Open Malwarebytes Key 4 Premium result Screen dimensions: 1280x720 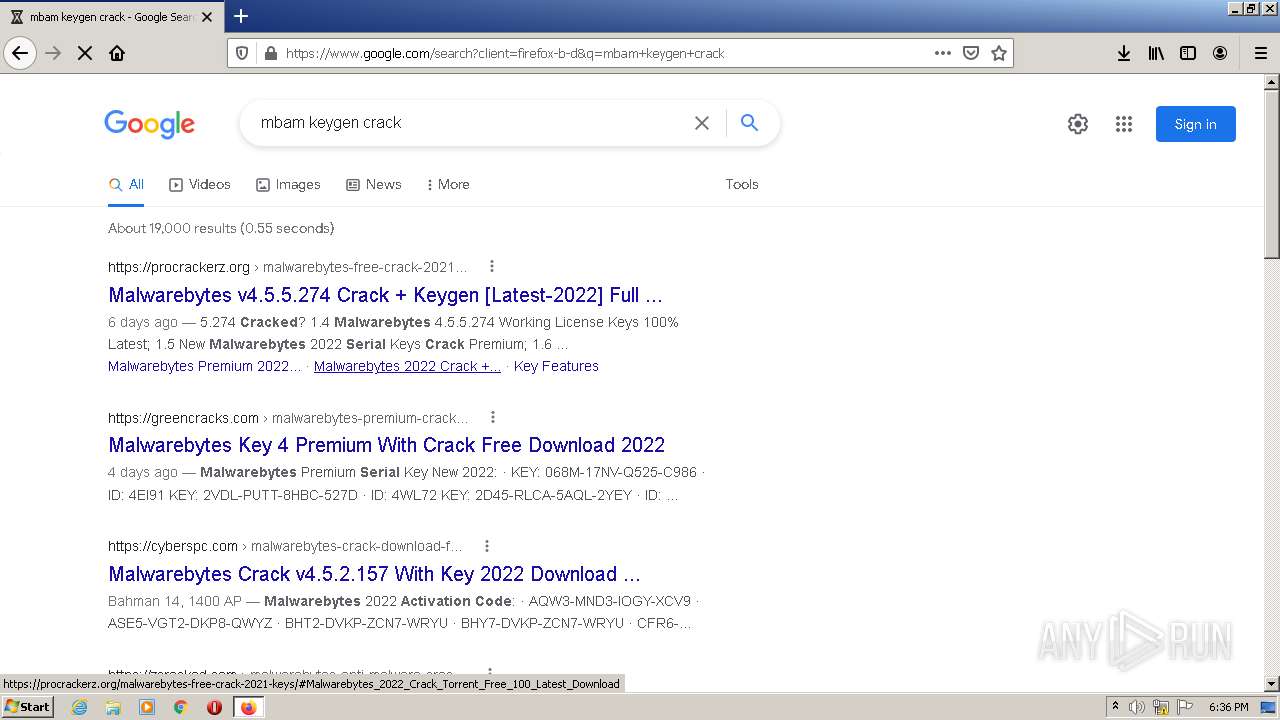pos(386,445)
